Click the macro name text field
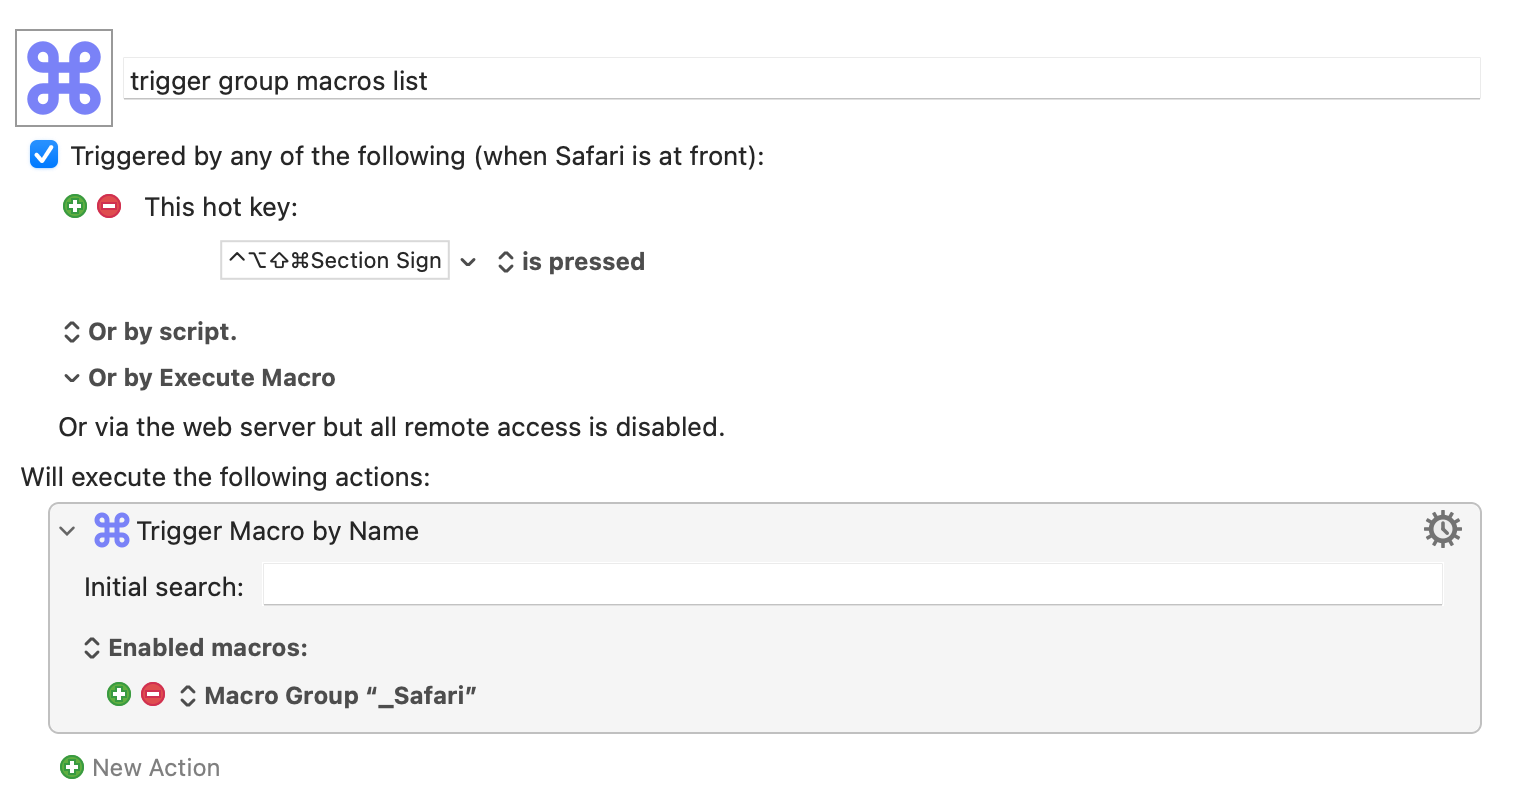 click(x=801, y=79)
